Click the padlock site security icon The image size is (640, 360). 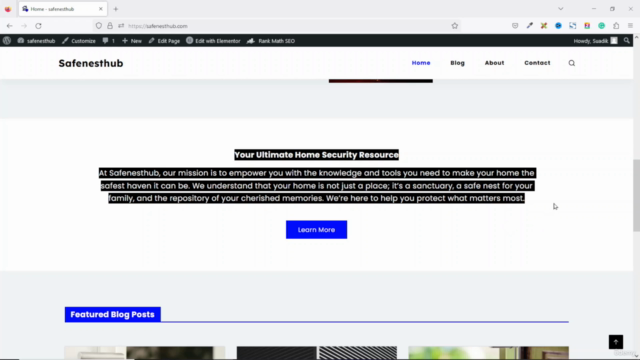pos(110,26)
